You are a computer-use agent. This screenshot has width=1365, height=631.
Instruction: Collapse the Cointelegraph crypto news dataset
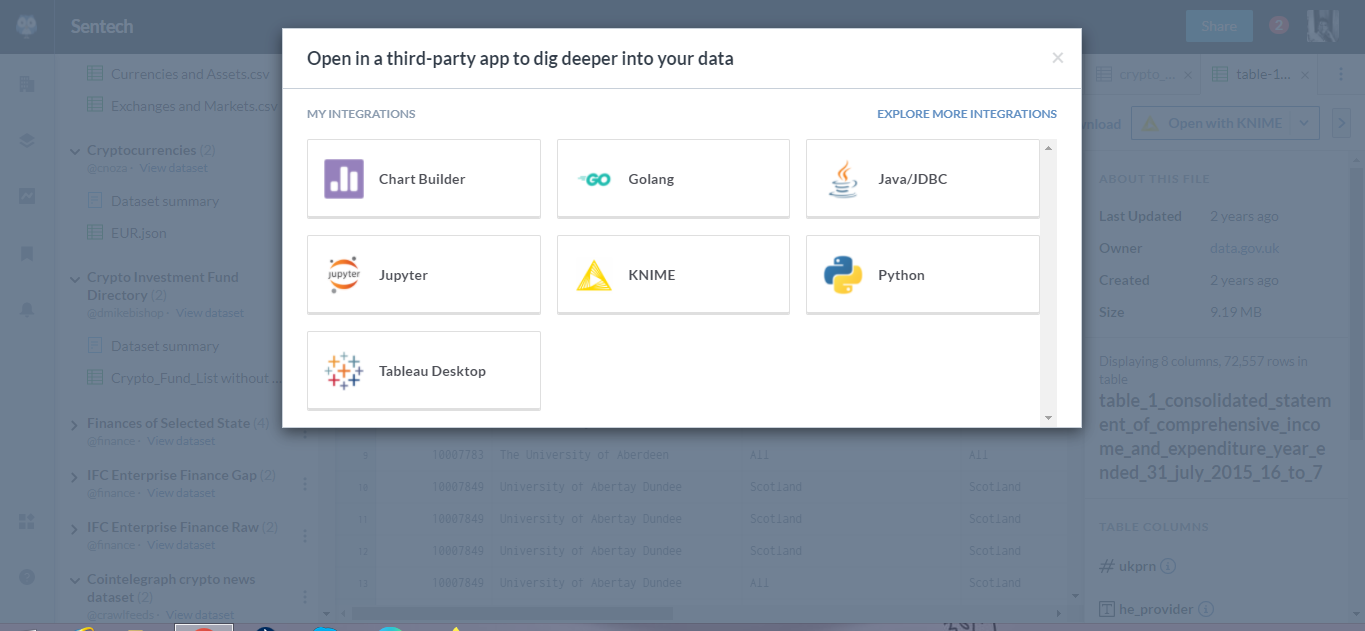click(x=75, y=580)
